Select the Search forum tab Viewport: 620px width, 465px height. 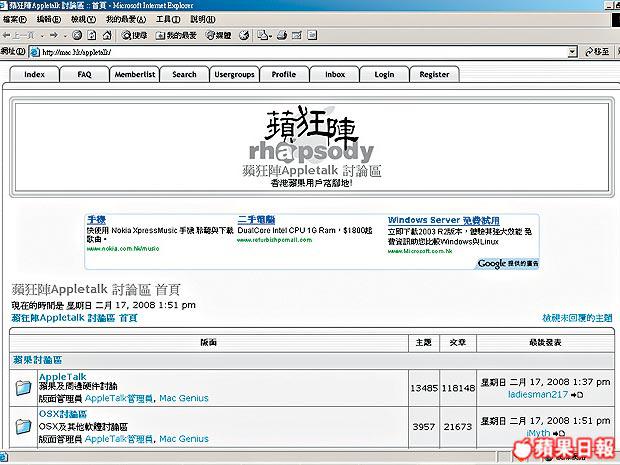pos(184,74)
